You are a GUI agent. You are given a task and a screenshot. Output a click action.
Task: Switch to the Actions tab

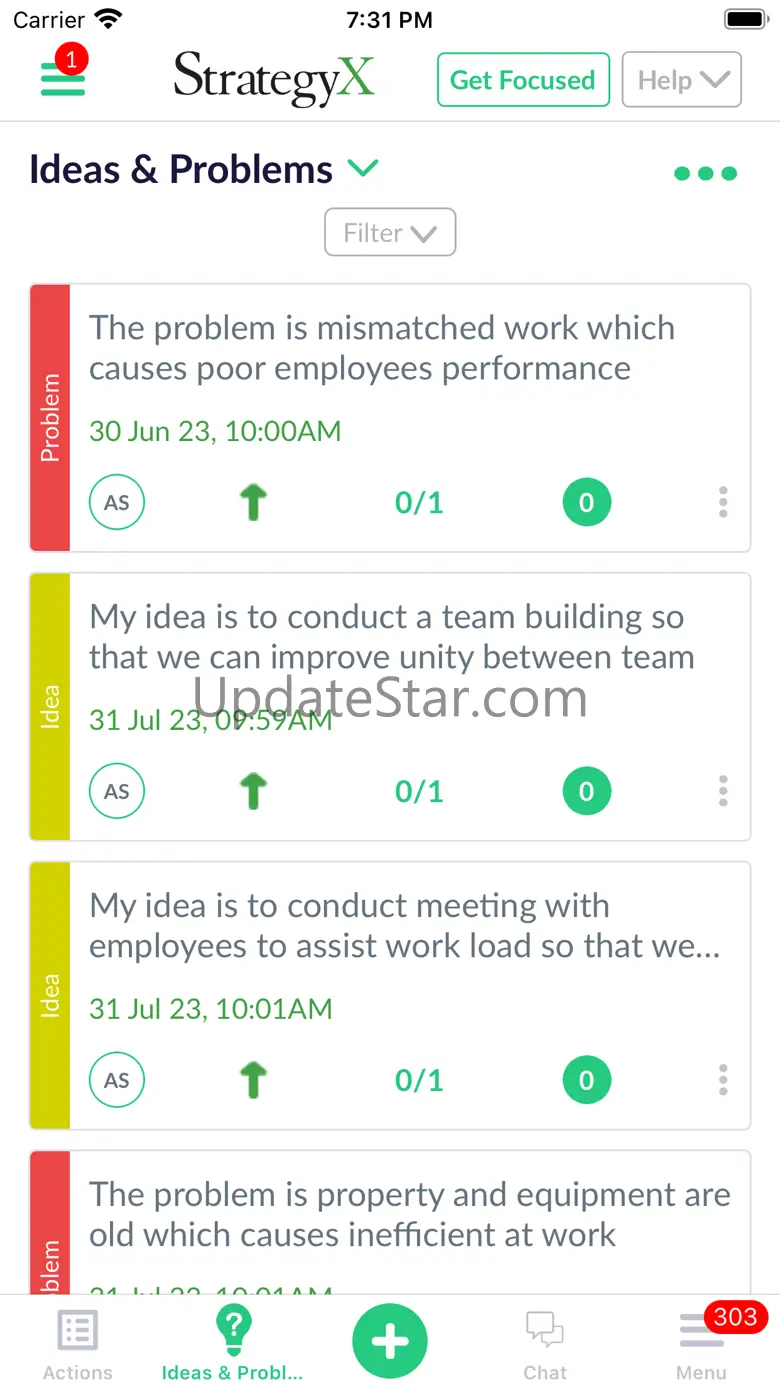(x=78, y=1345)
